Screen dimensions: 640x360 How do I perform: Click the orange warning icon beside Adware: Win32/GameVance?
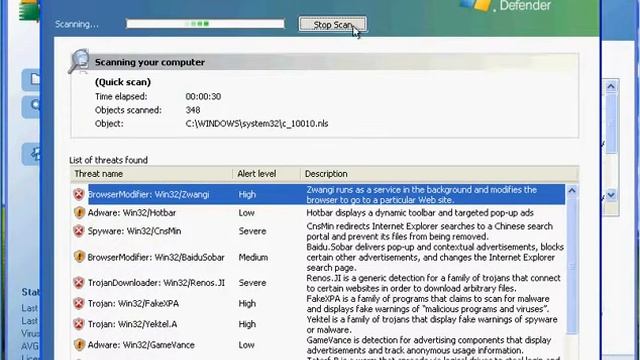(79, 345)
